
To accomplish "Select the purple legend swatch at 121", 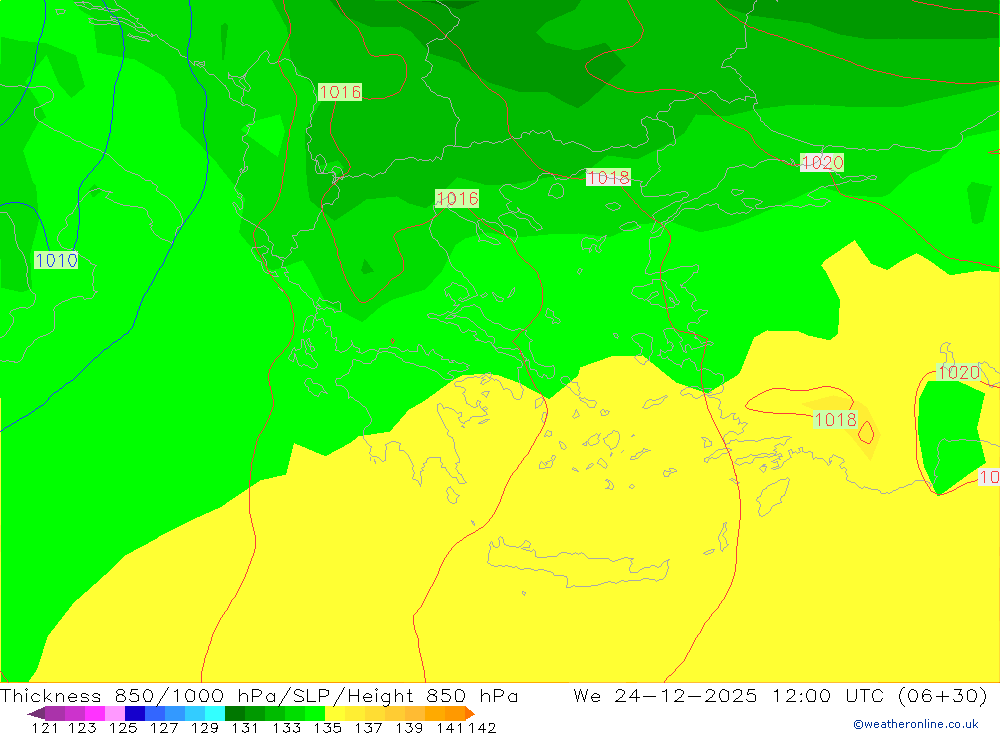I will 55,713.
